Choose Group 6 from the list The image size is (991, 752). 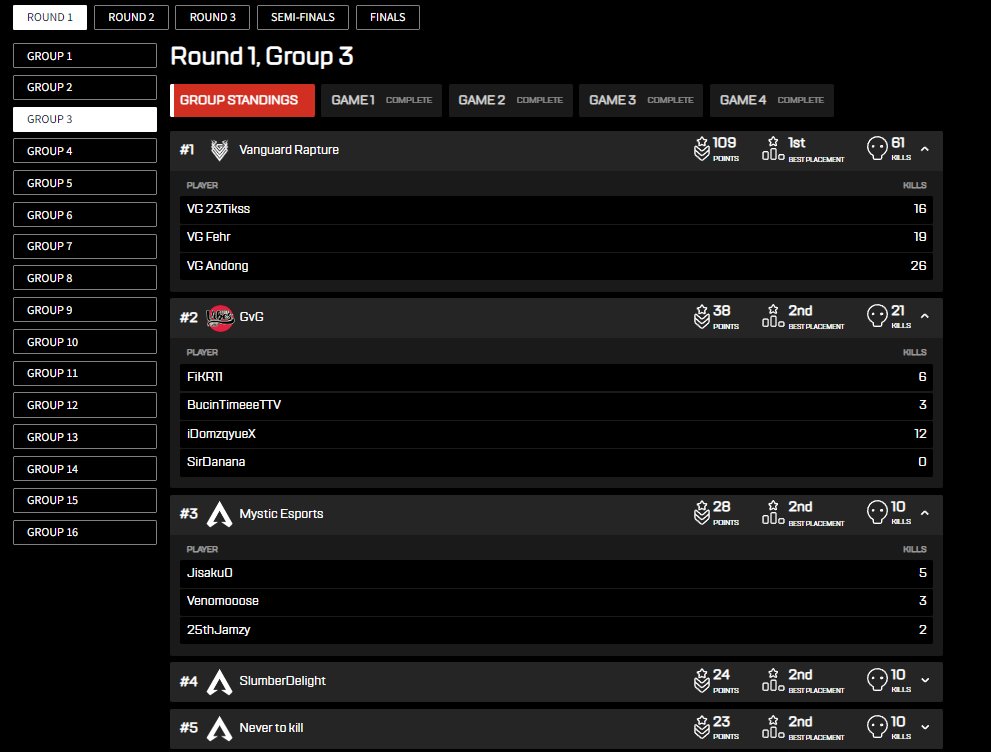click(x=85, y=215)
